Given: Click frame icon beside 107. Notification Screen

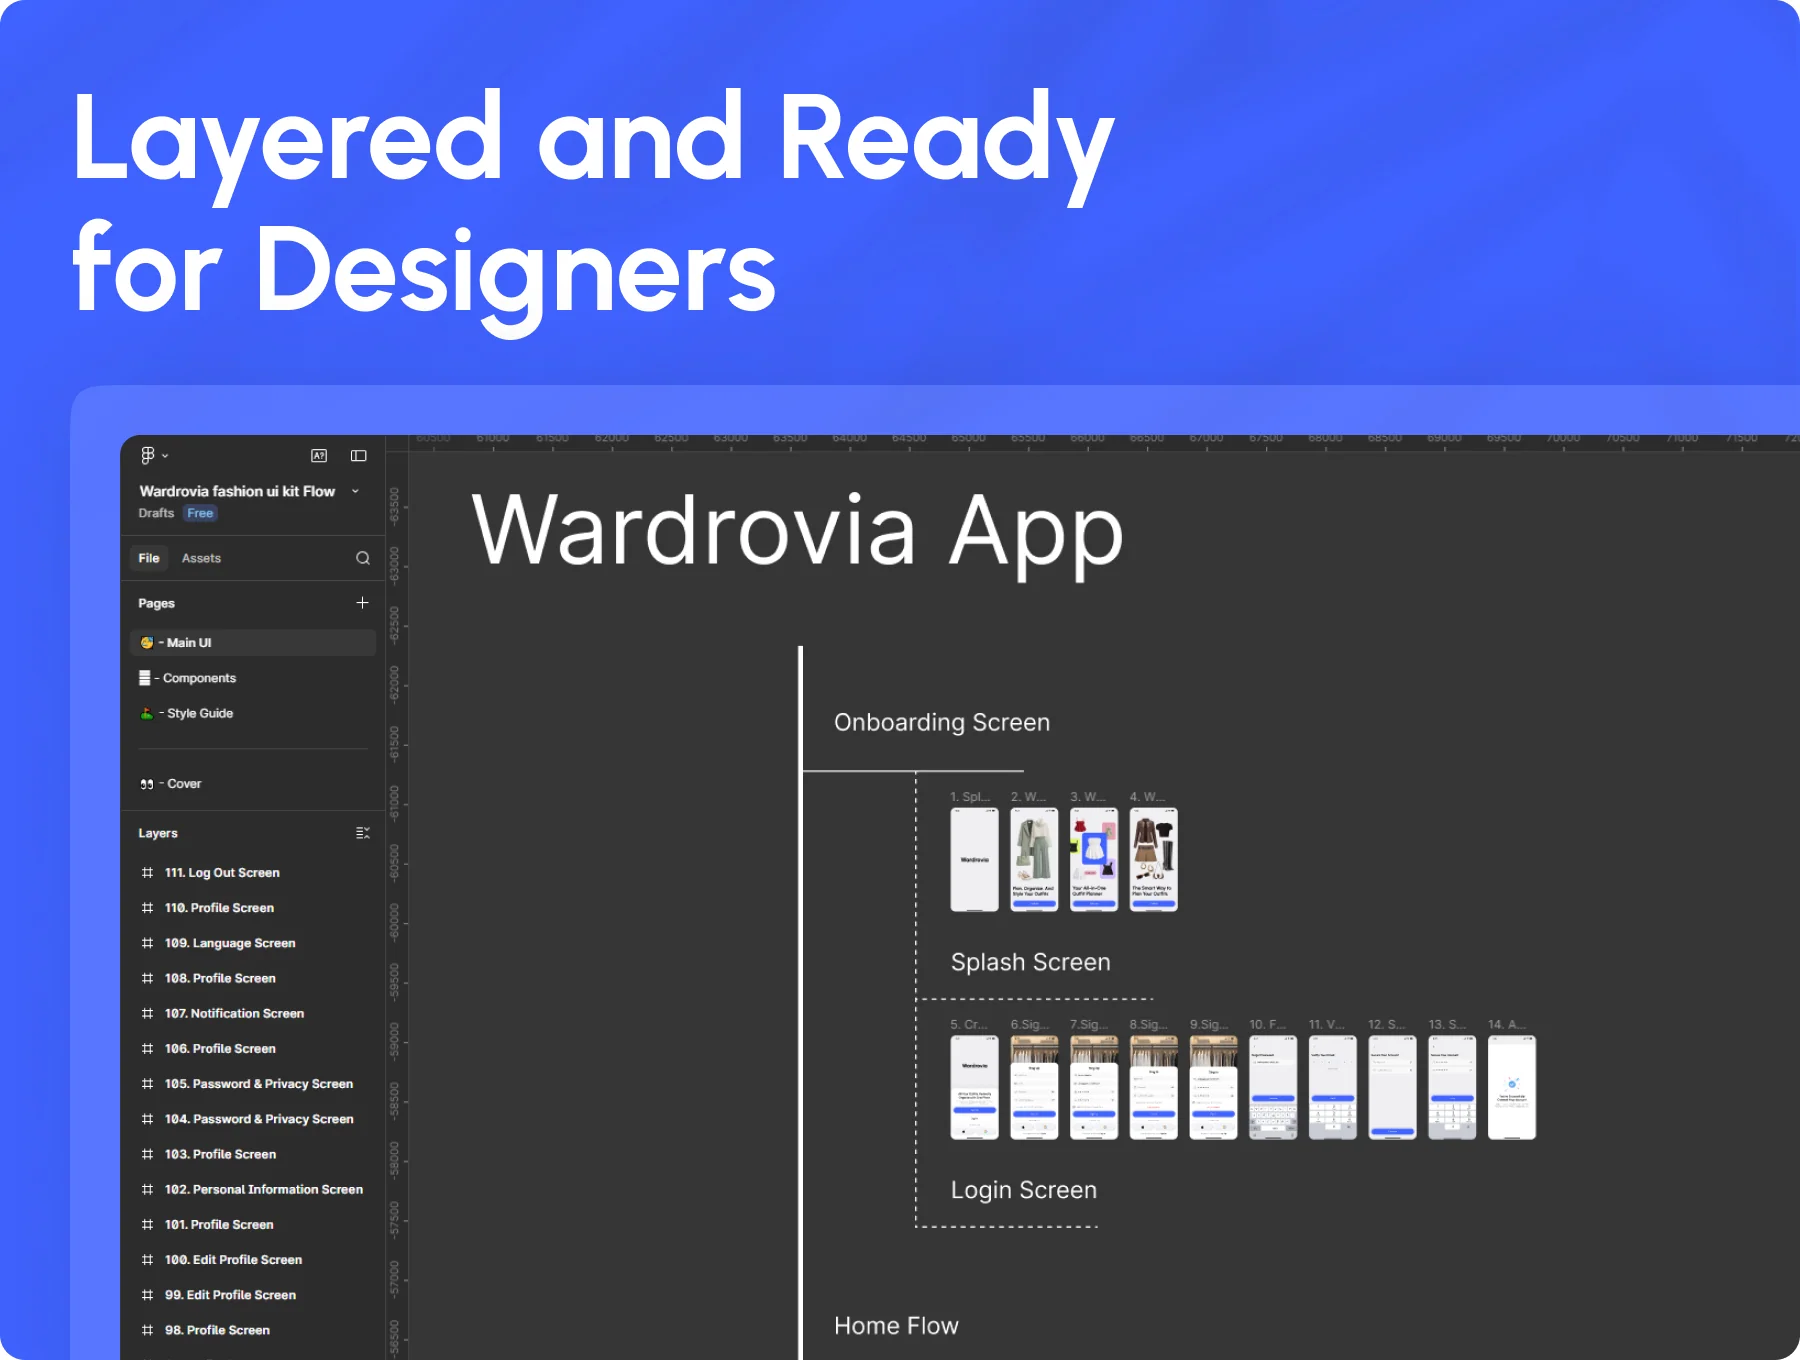Looking at the screenshot, I should coord(147,1013).
